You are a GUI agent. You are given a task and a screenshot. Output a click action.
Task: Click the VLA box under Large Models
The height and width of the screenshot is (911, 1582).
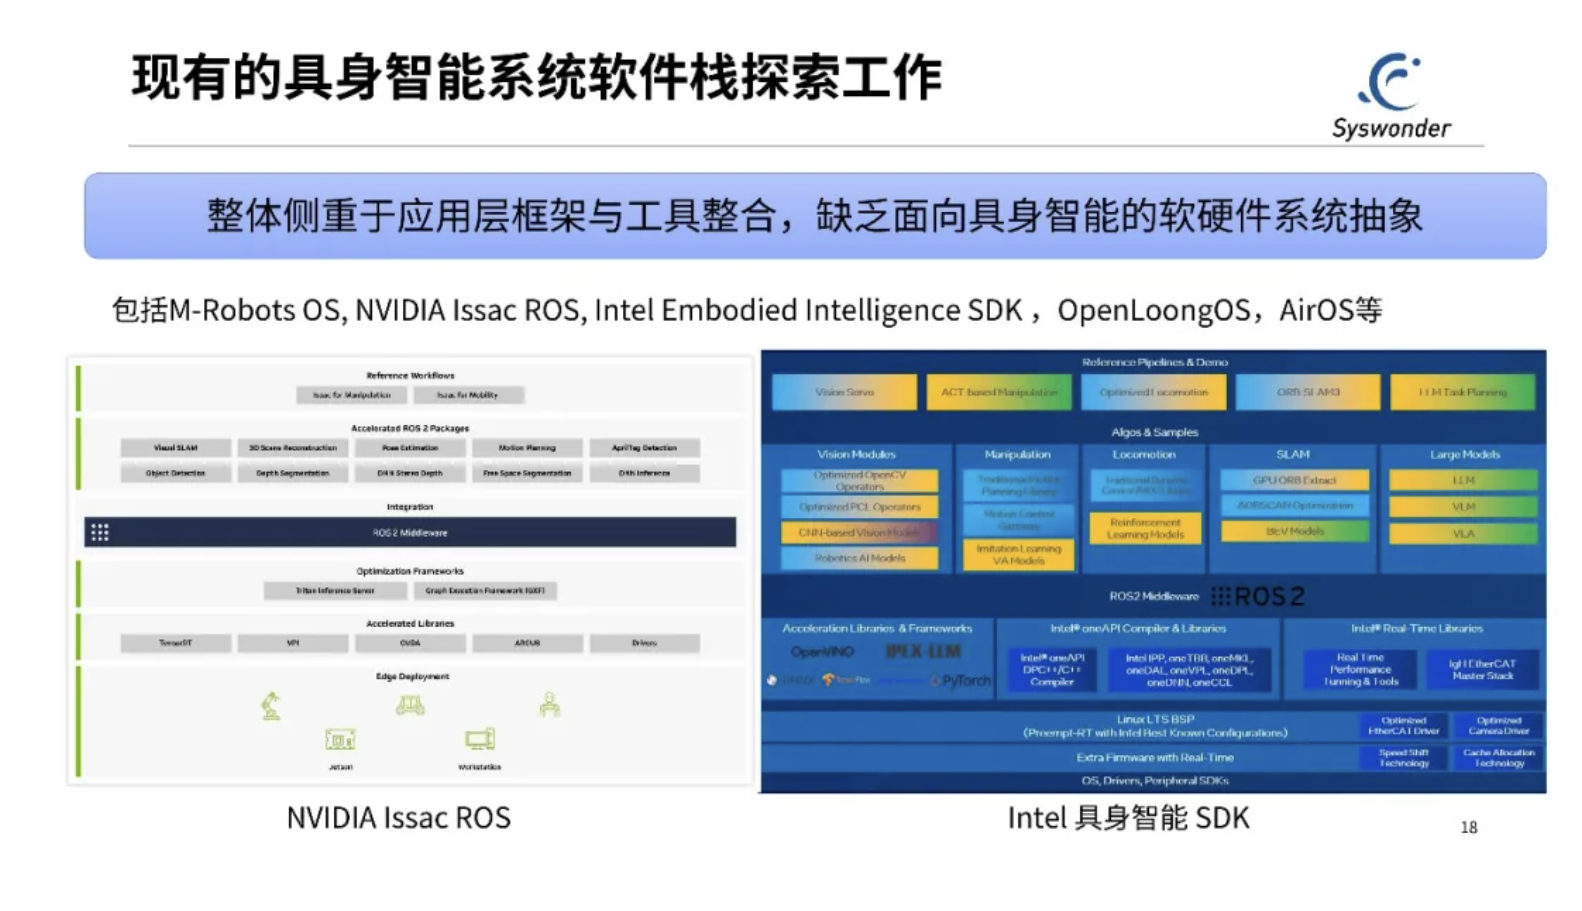pos(1463,534)
